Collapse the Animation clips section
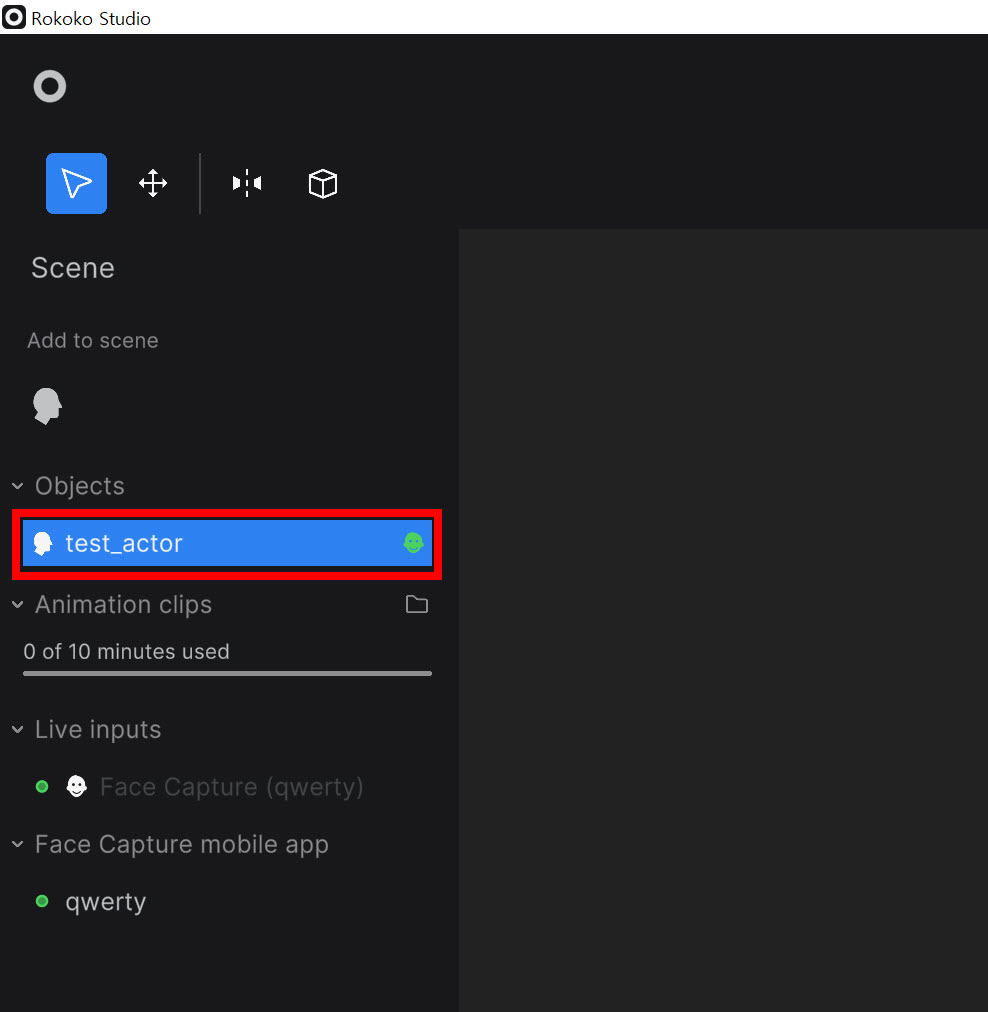 click(17, 605)
